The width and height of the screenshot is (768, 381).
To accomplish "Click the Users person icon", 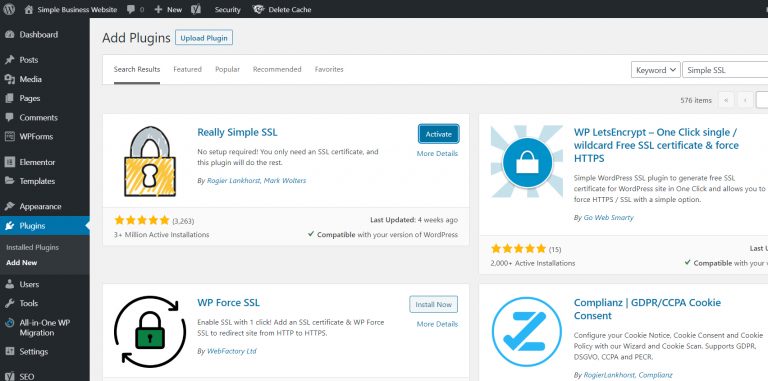I will 9,284.
